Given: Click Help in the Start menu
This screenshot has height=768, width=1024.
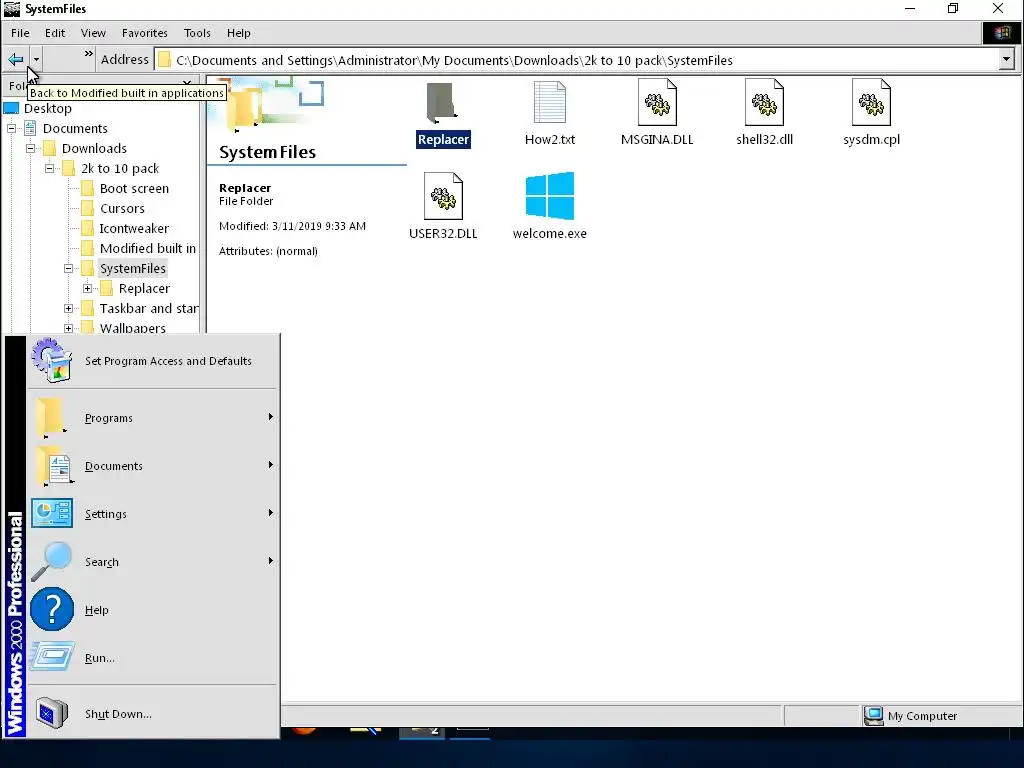Looking at the screenshot, I should (x=153, y=610).
